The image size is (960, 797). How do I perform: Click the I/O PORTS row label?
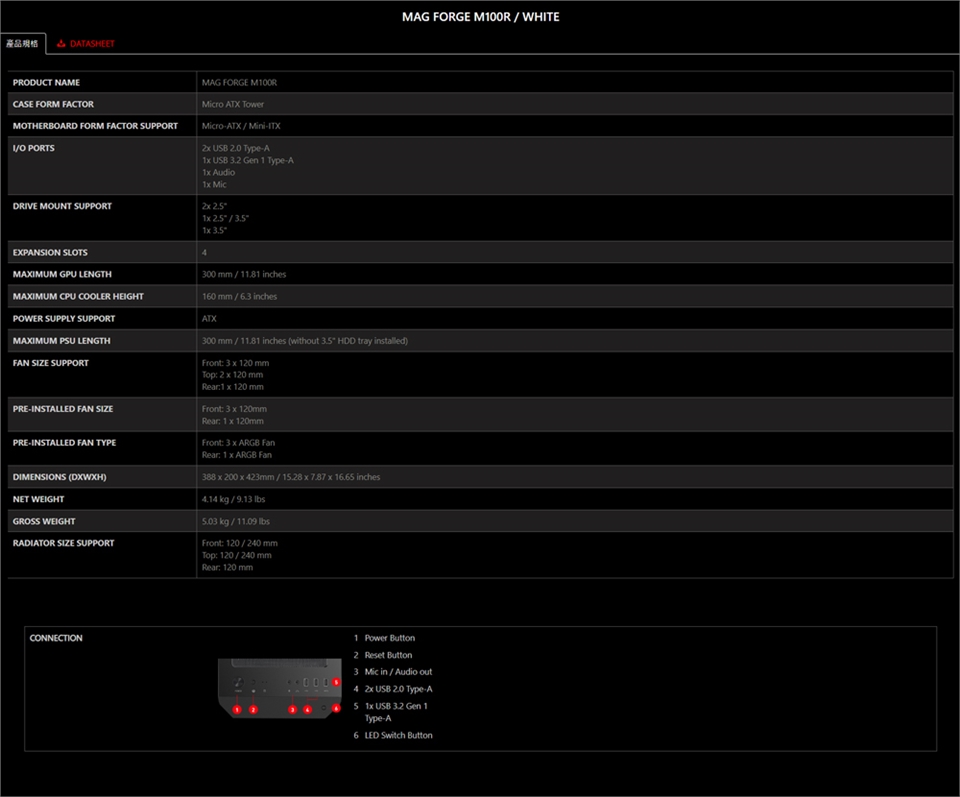34,148
